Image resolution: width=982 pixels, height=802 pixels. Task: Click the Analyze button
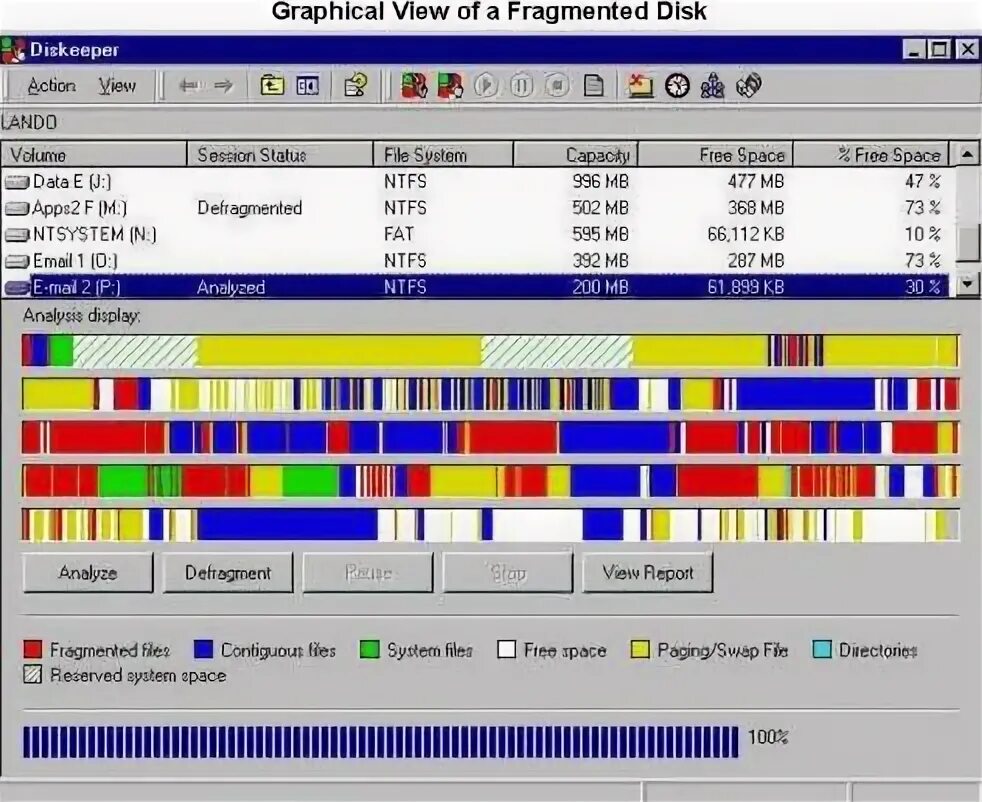[x=88, y=572]
